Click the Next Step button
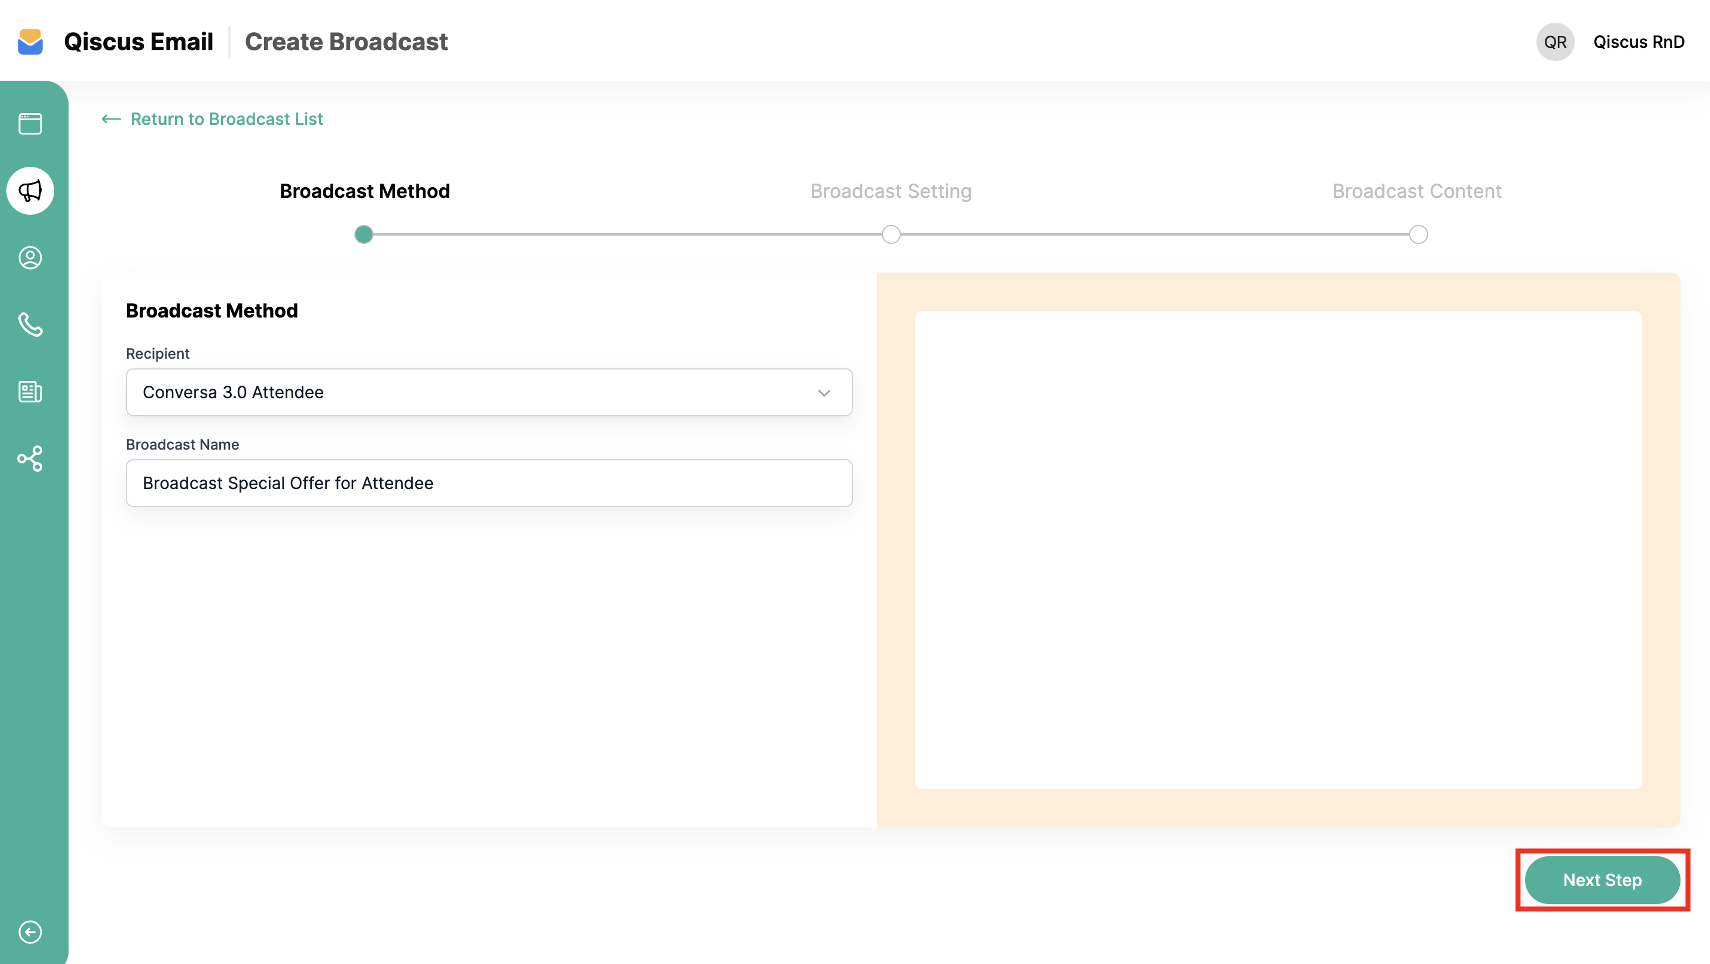This screenshot has height=964, width=1710. (1601, 880)
